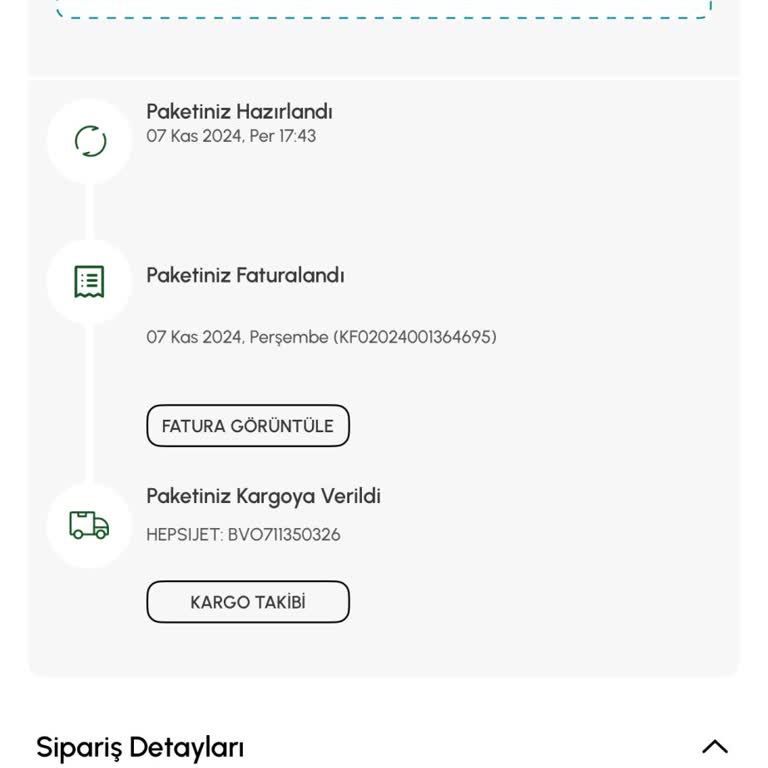Open KARGO TAKİBİ shipment tracking
The image size is (768, 768).
248,602
